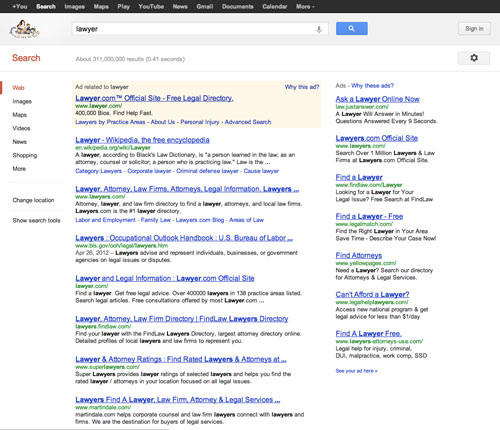
Task: Click 'Category:Lawyers' sublink
Action: tap(99, 171)
